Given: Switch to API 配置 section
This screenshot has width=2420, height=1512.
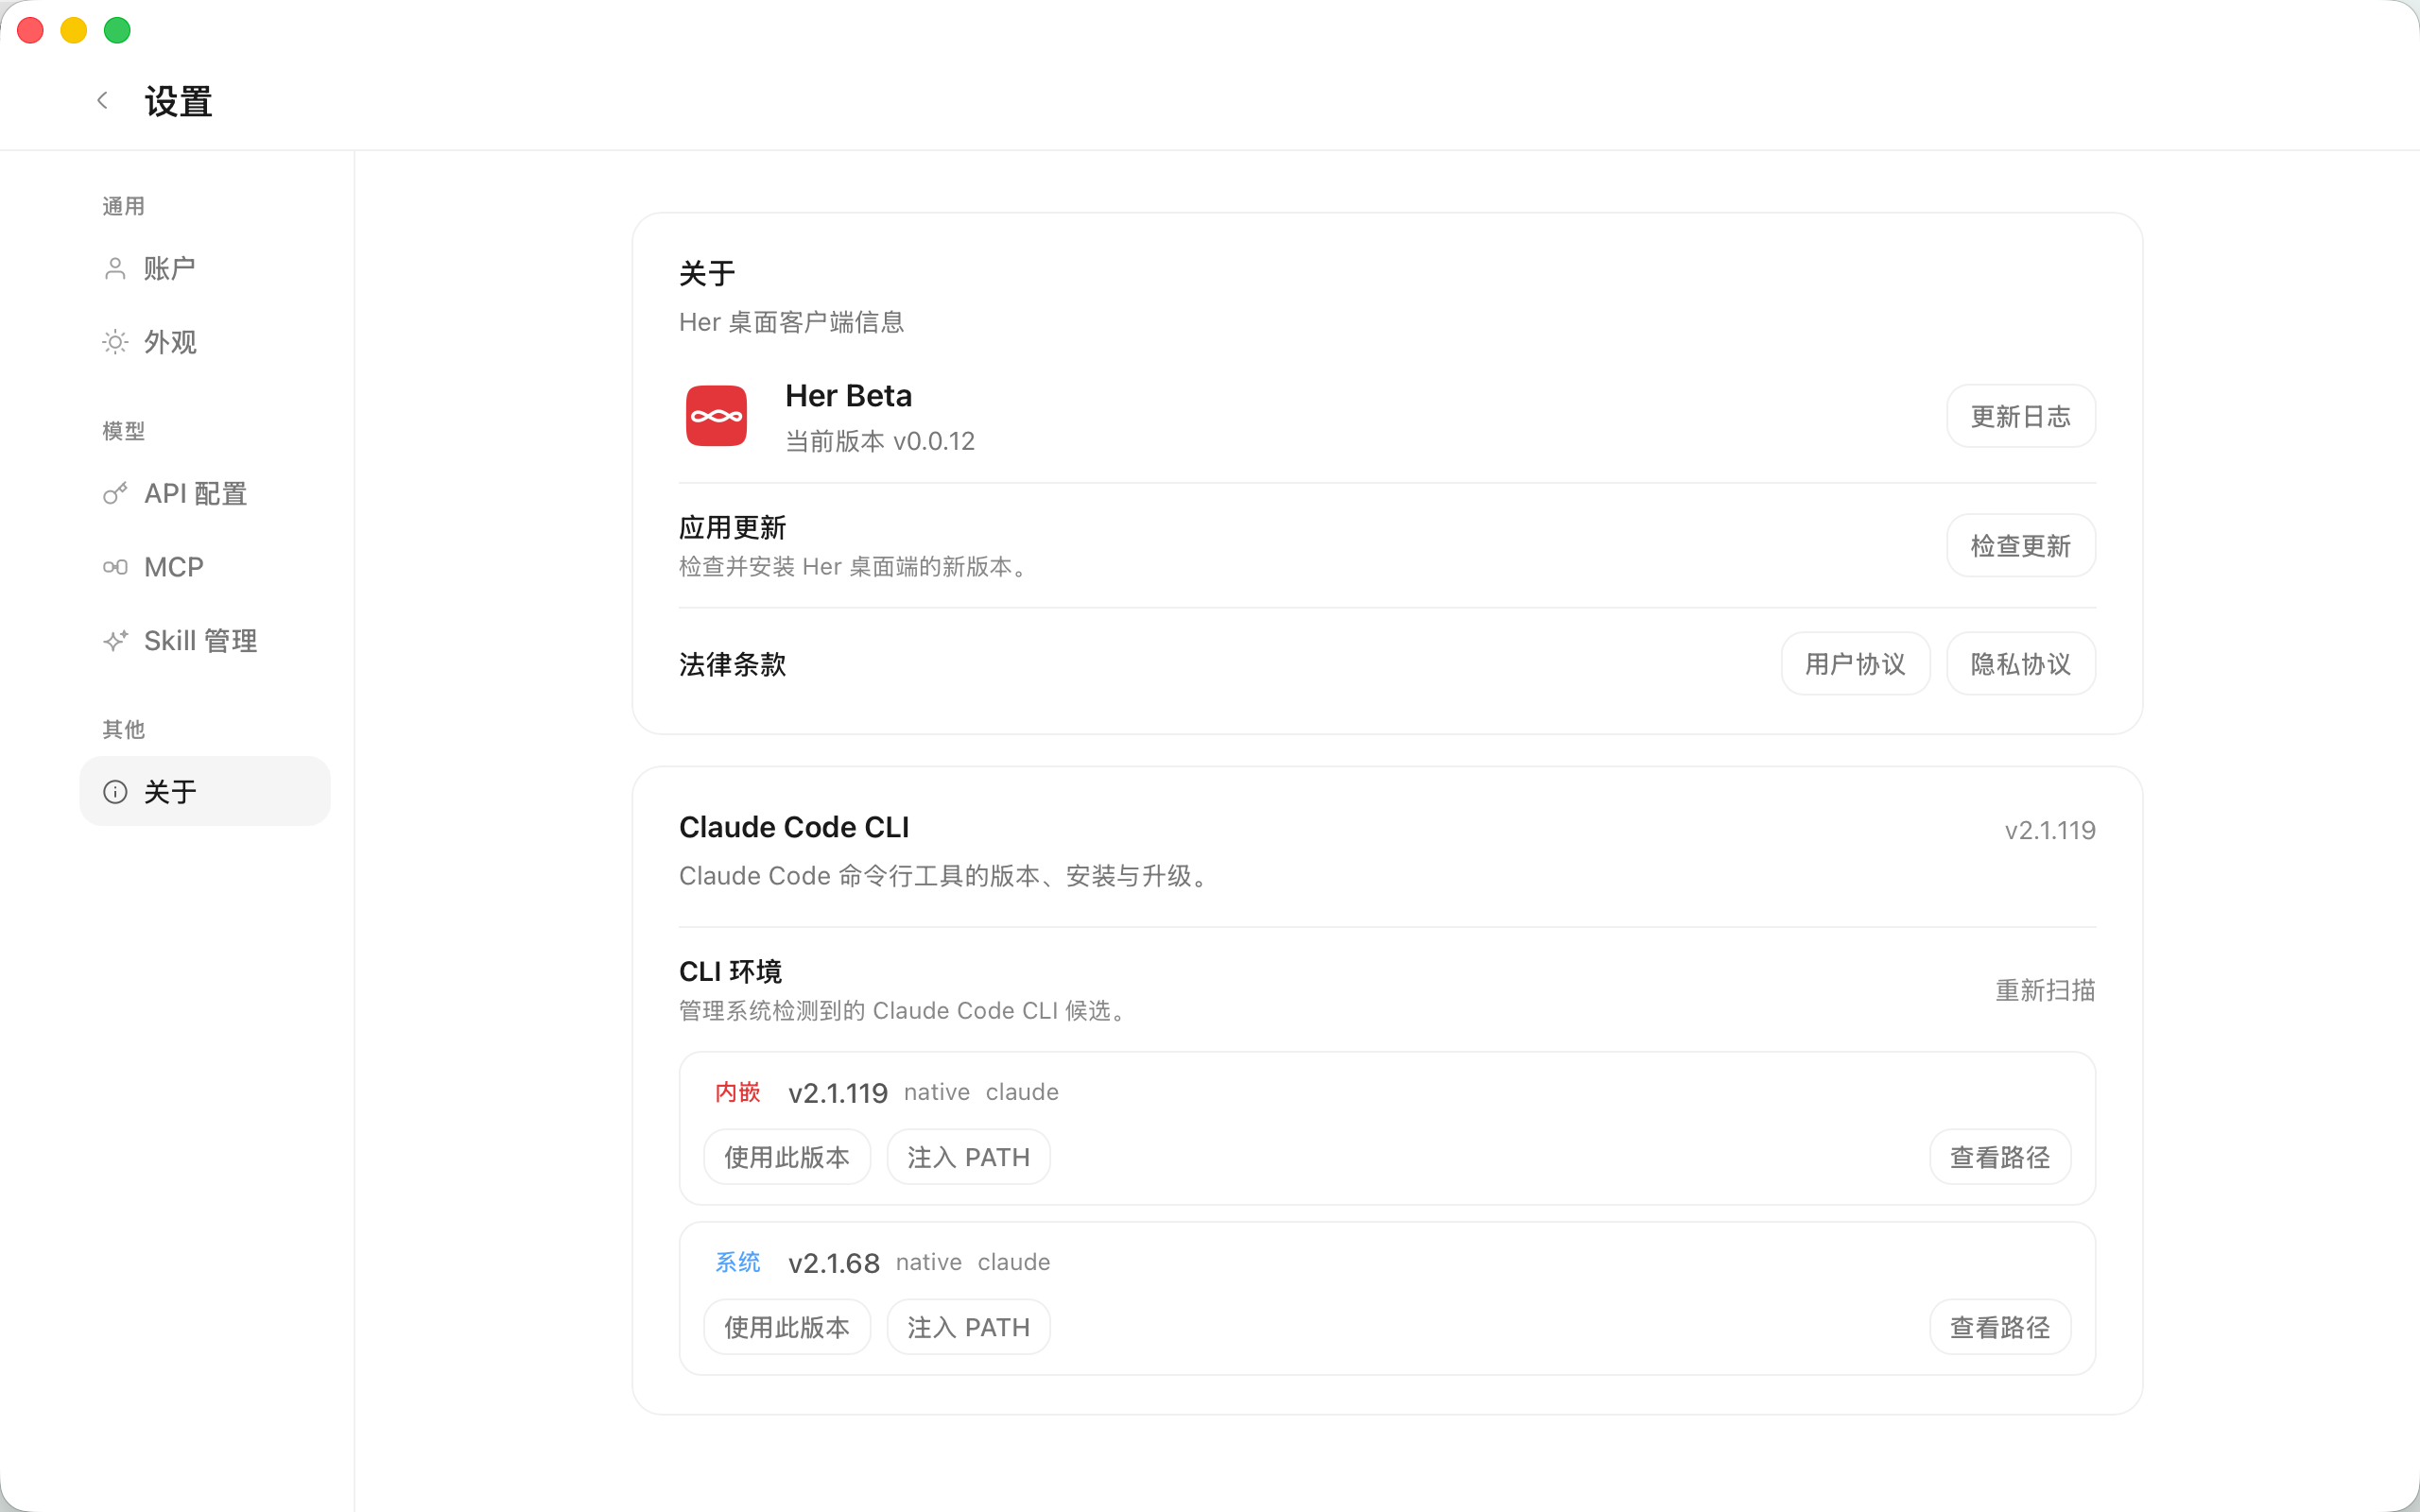Looking at the screenshot, I should pyautogui.click(x=205, y=493).
